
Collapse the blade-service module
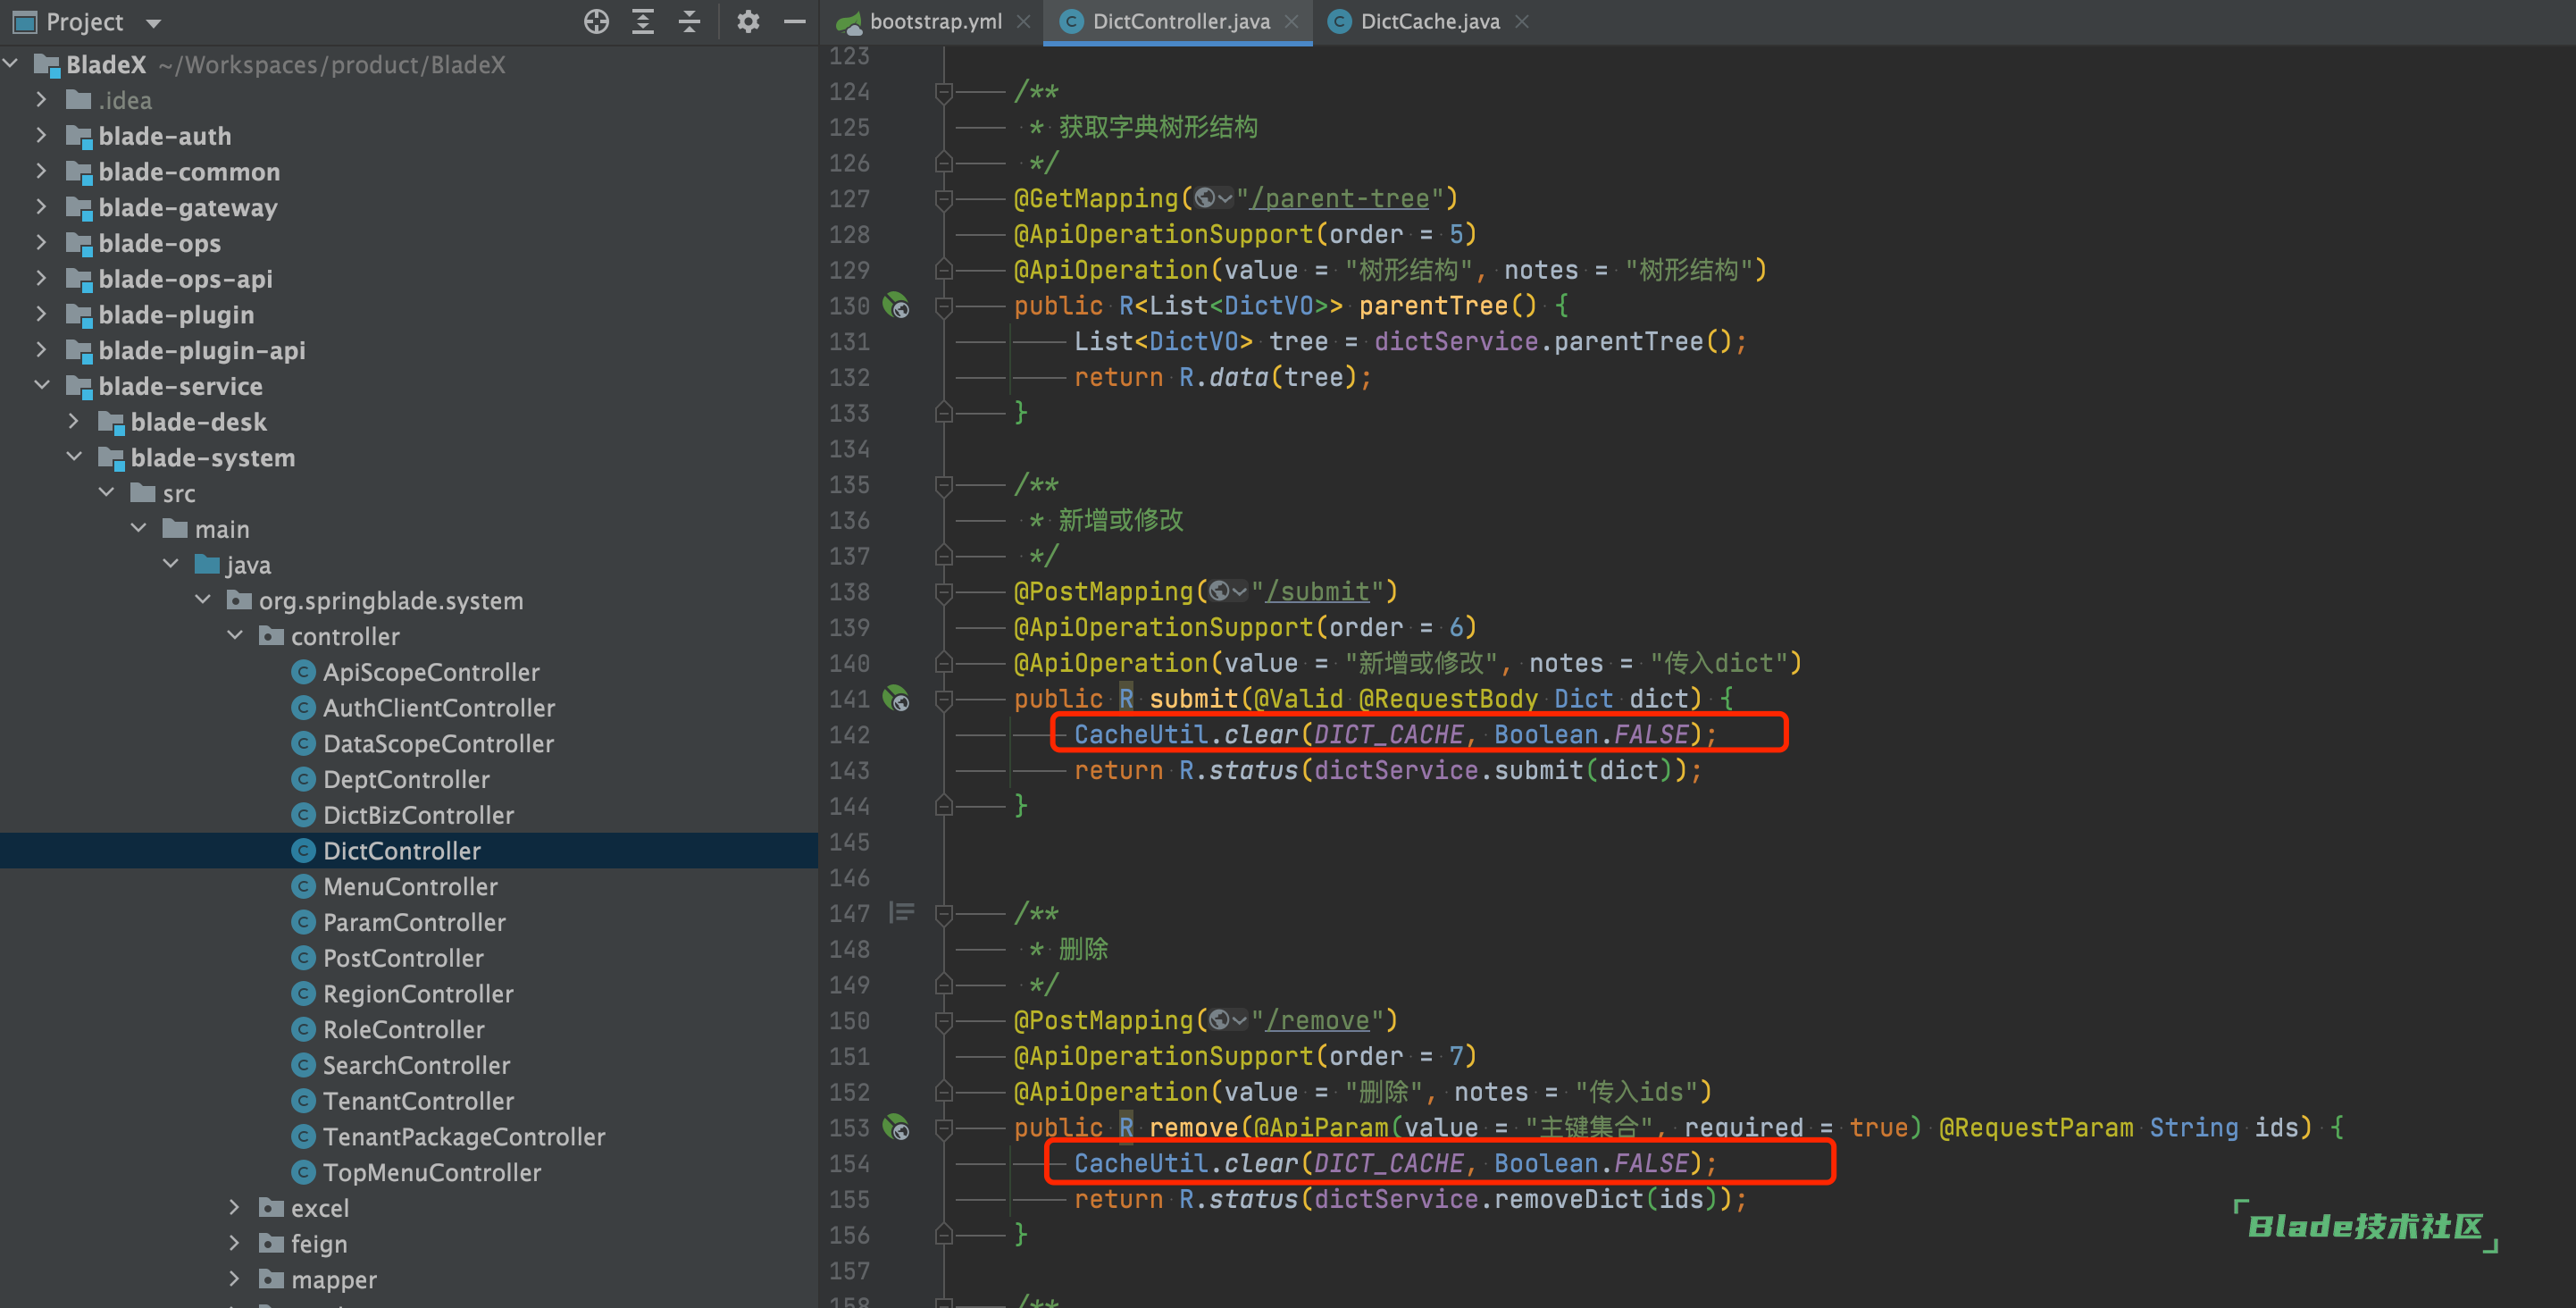pyautogui.click(x=41, y=385)
